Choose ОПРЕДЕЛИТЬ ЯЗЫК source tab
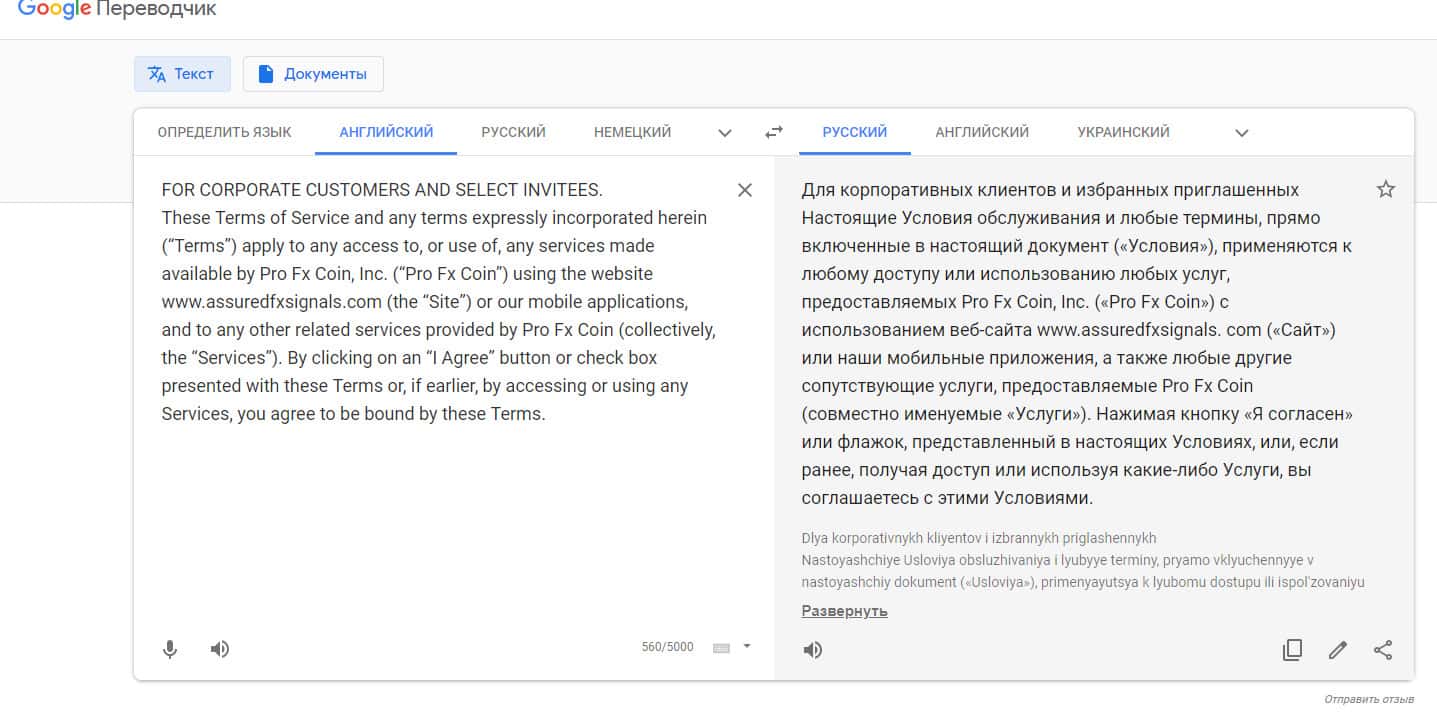This screenshot has height=713, width=1437. (x=224, y=132)
